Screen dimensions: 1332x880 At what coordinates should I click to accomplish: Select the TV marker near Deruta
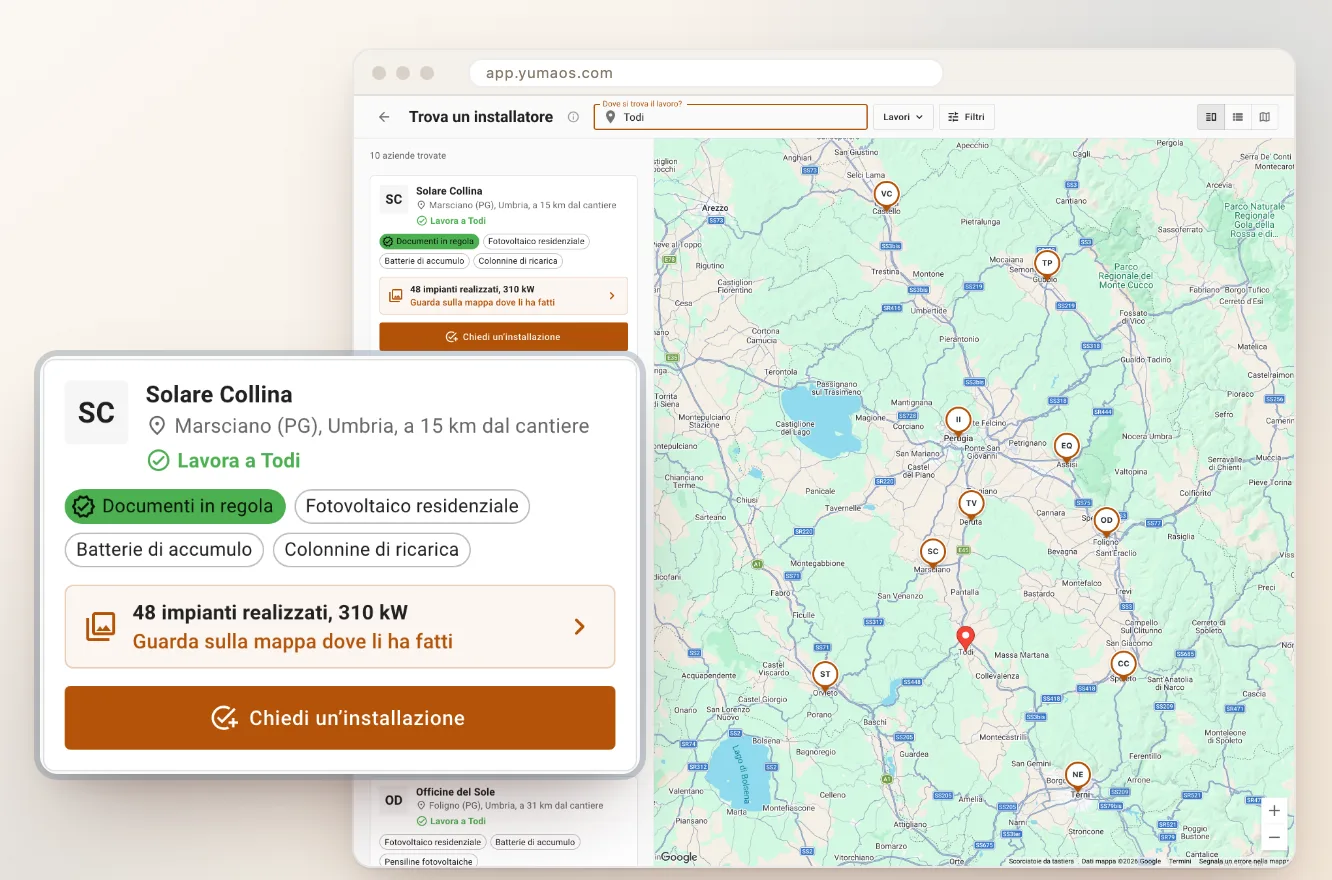[971, 504]
